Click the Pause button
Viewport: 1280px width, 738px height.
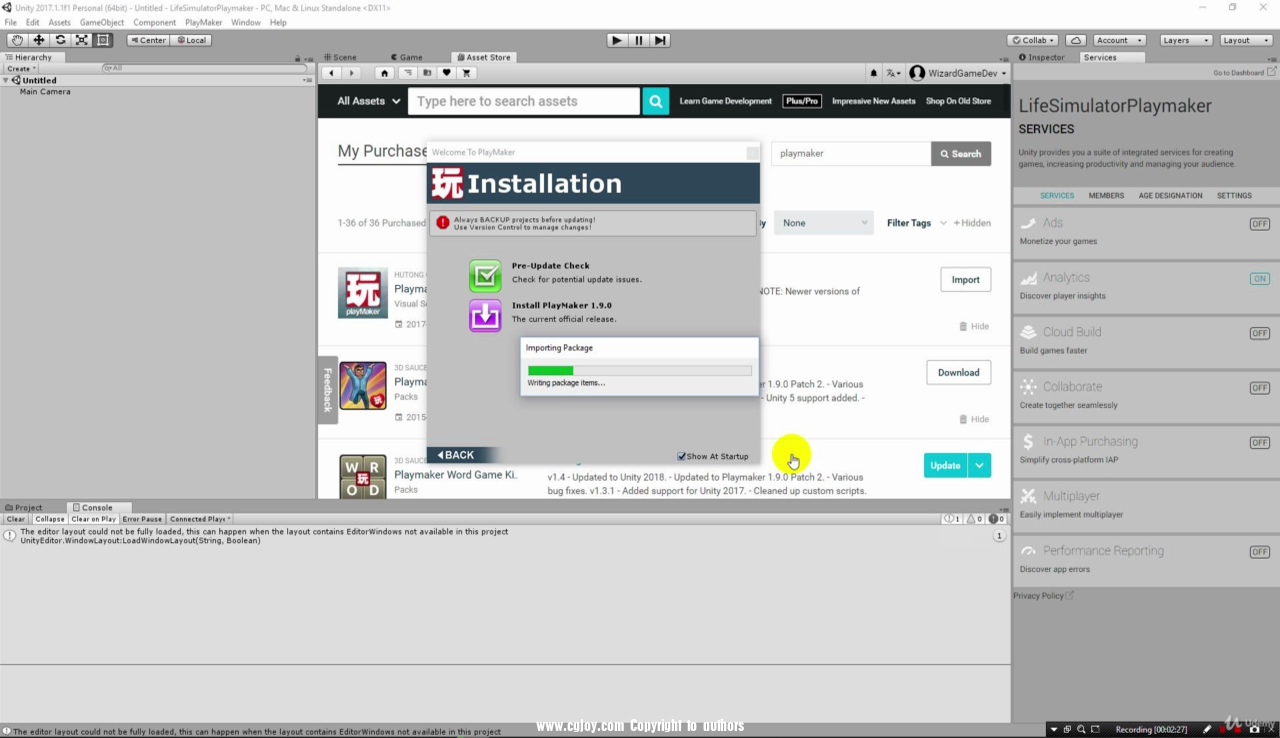pyautogui.click(x=639, y=40)
